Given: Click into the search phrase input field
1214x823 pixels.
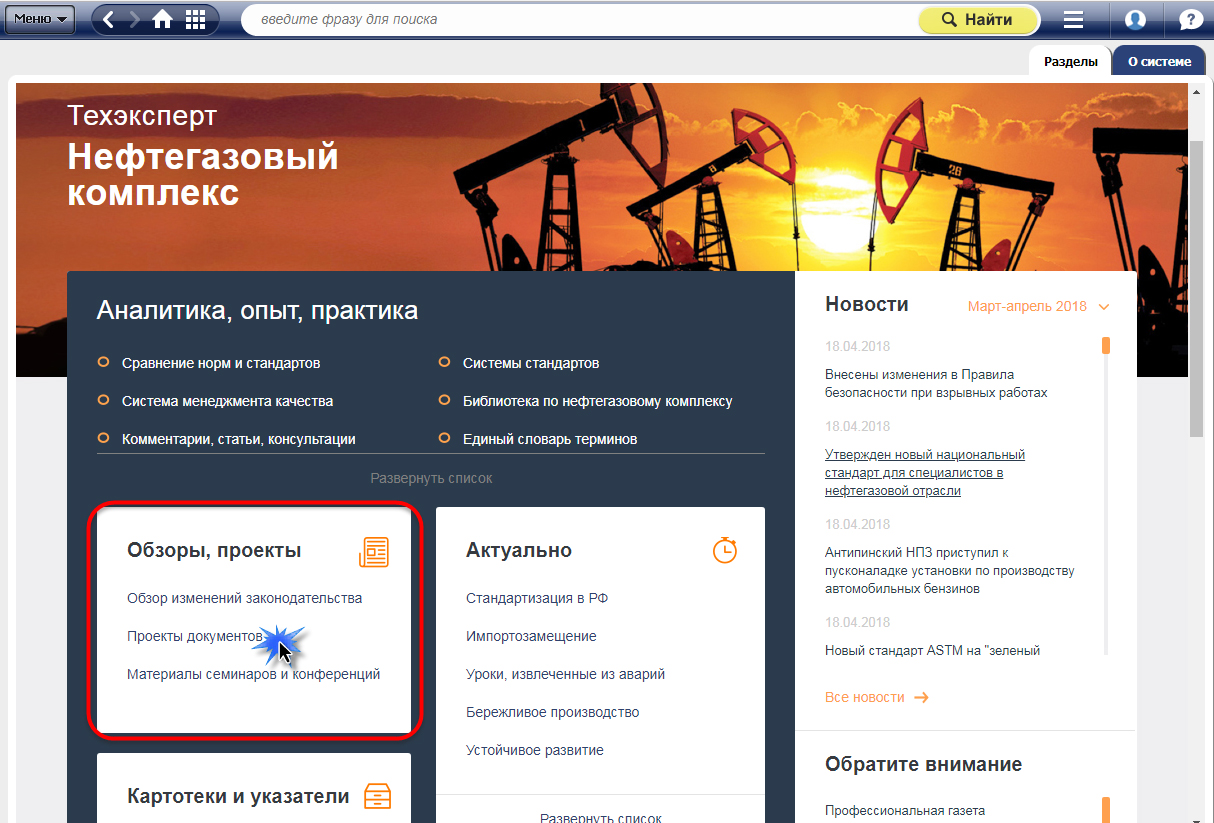Looking at the screenshot, I should [x=580, y=19].
